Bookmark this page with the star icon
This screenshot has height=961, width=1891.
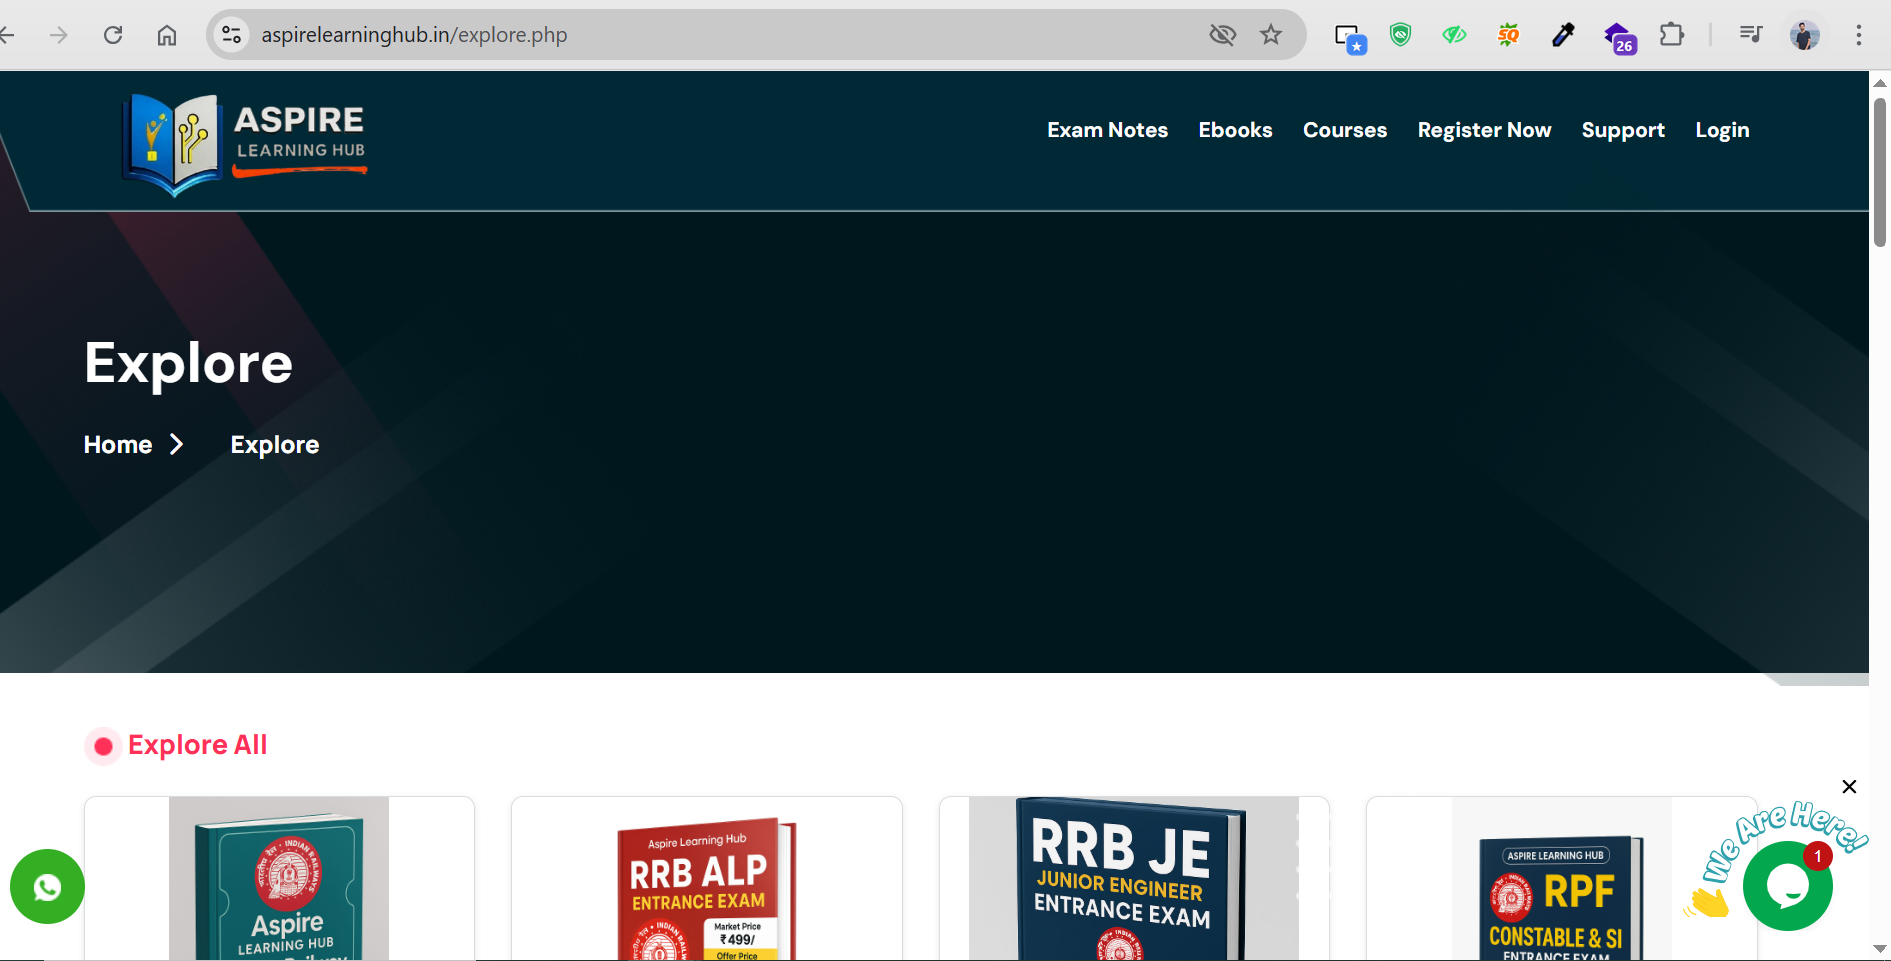coord(1271,35)
